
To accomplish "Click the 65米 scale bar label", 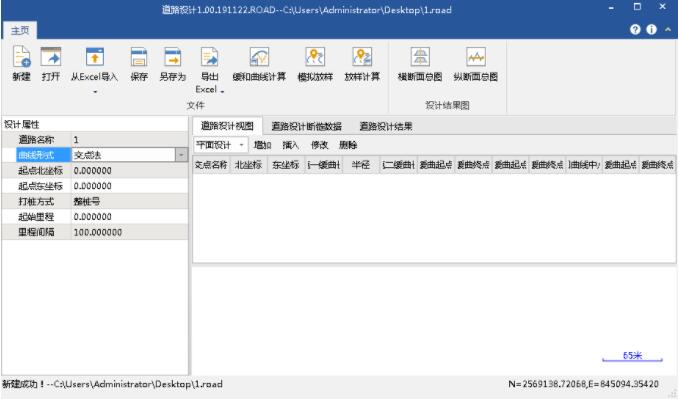I will [x=632, y=355].
